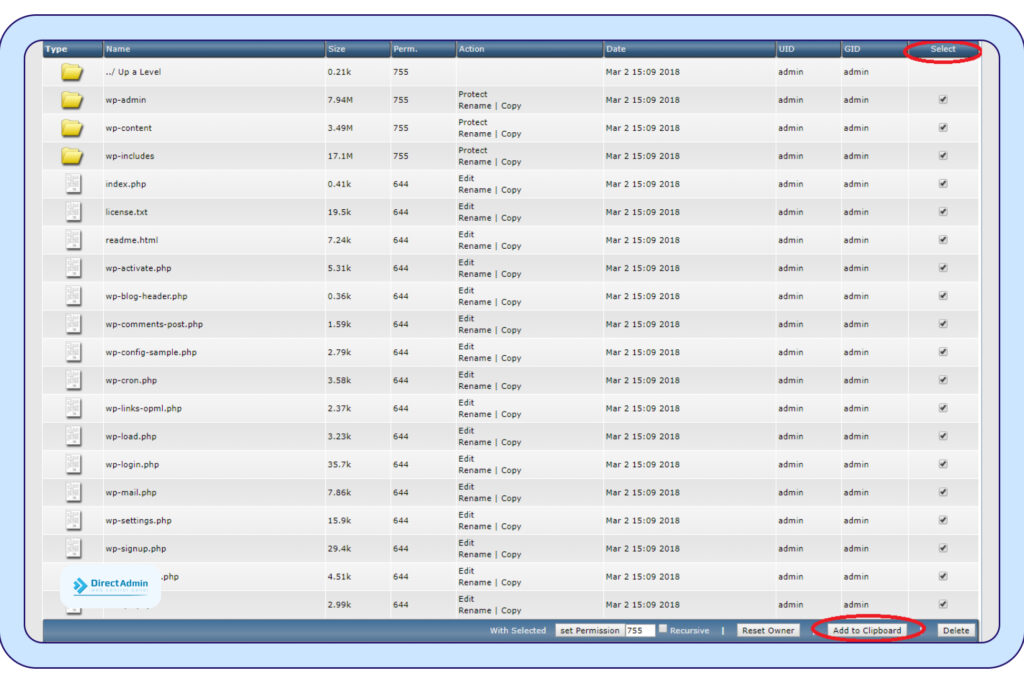This screenshot has width=1024, height=683.
Task: Sort by the Type column header
Action: click(x=57, y=49)
